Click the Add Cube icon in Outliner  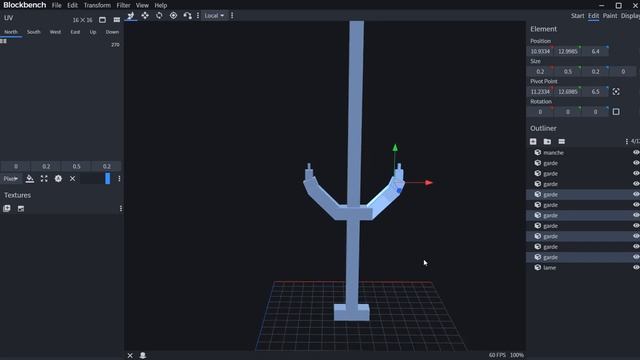(x=533, y=141)
